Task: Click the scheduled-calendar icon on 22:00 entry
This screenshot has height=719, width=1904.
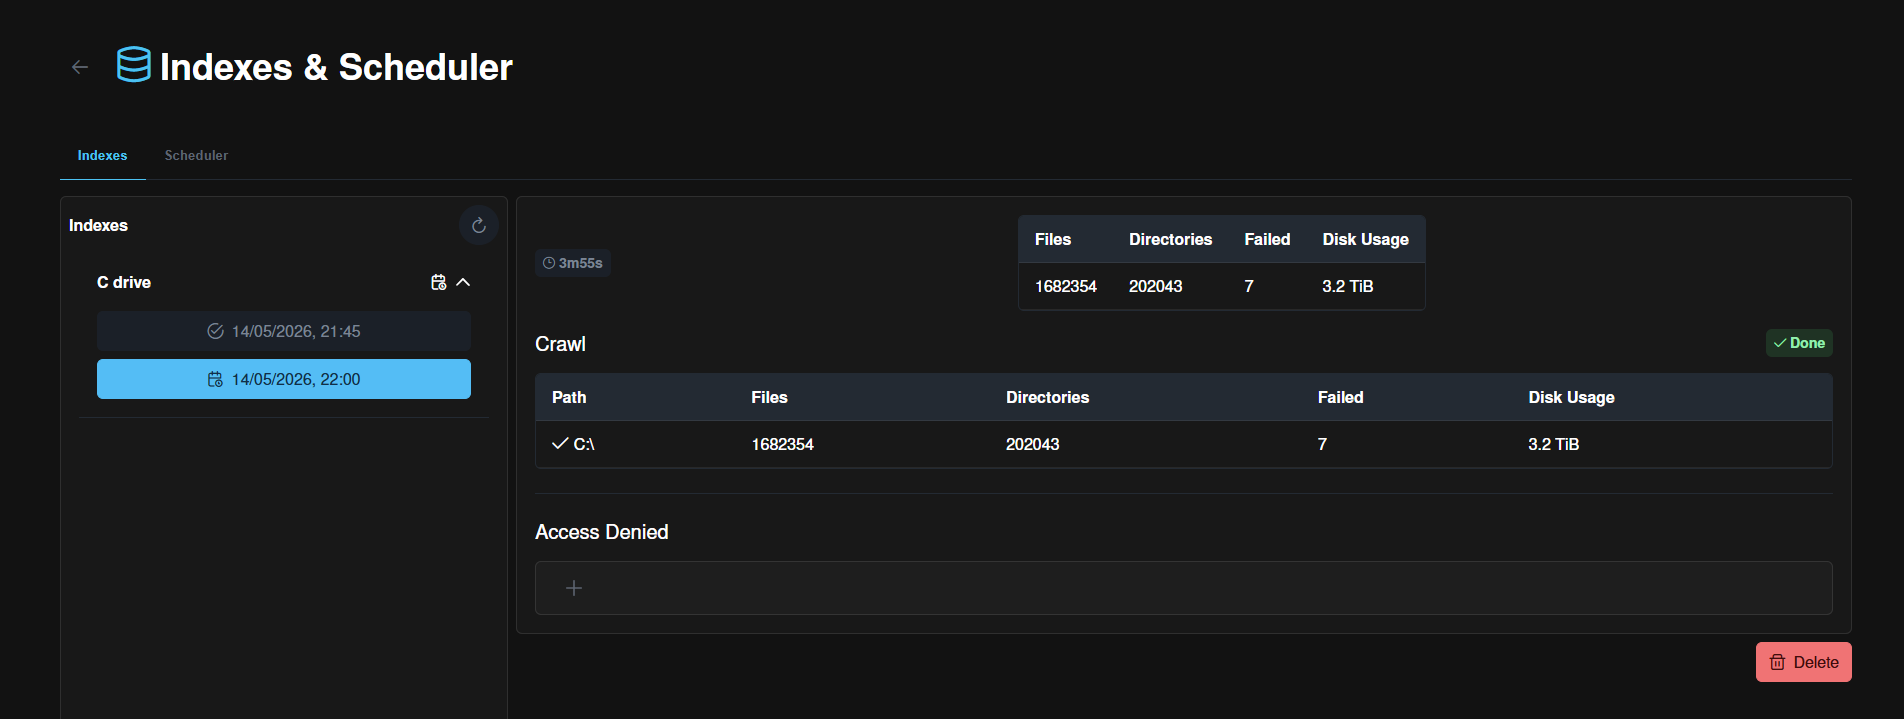Action: (215, 379)
